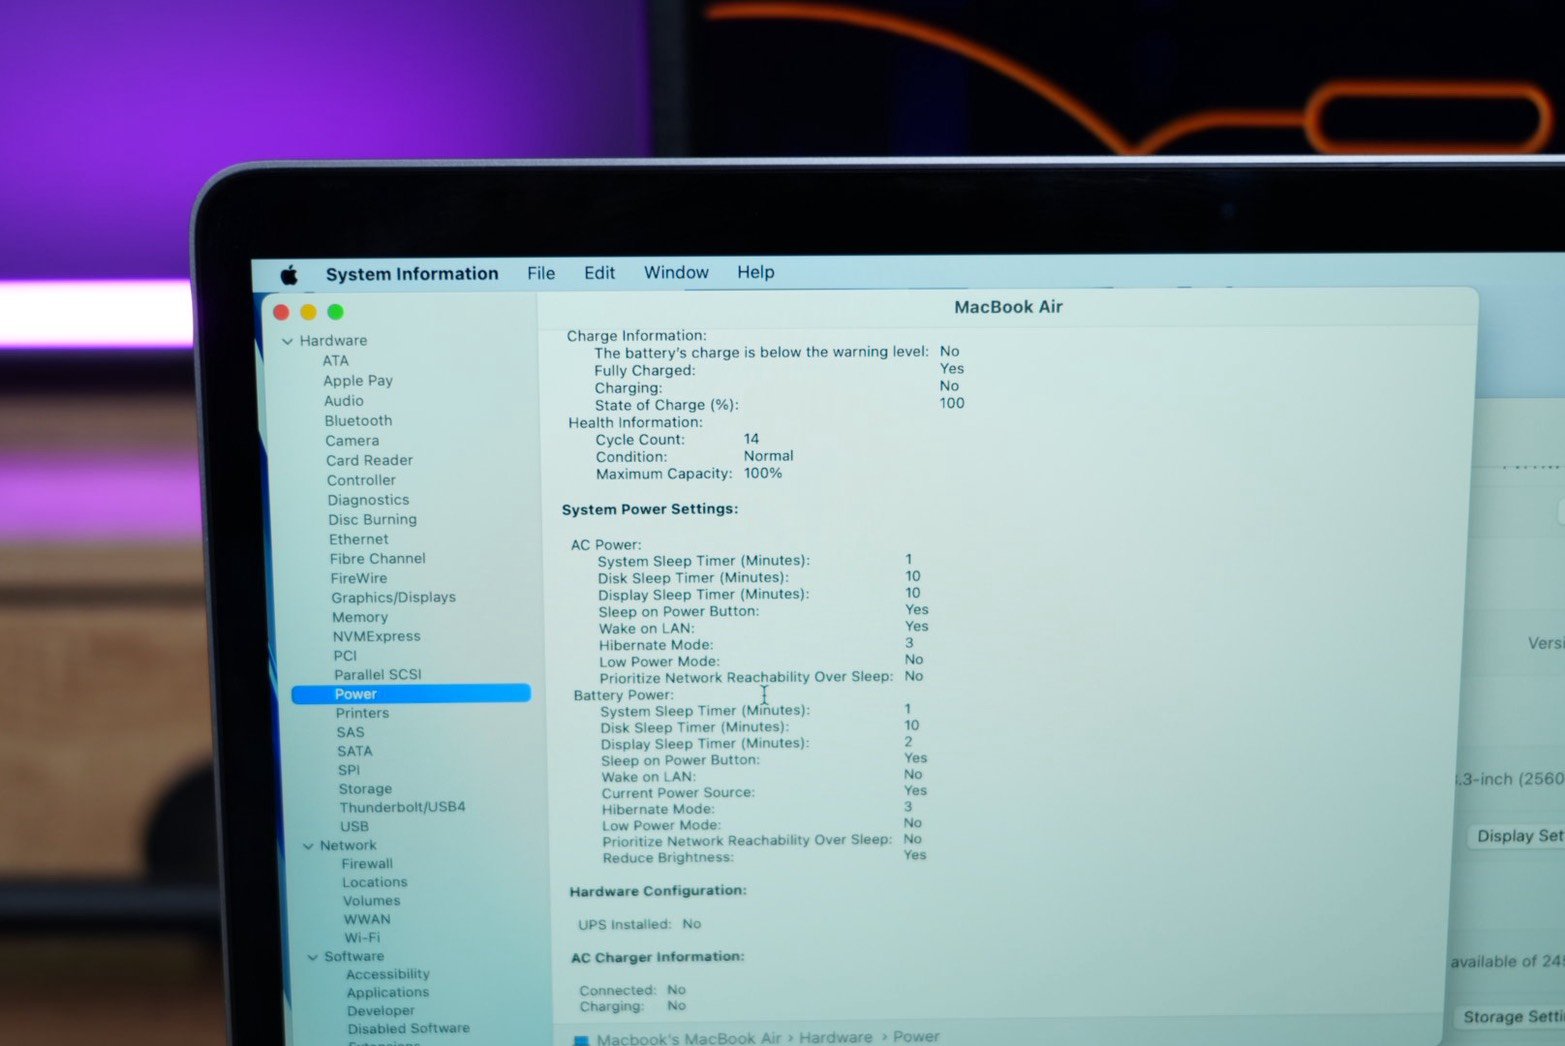Image resolution: width=1565 pixels, height=1046 pixels.
Task: Click the yellow minimize window button
Action: click(x=308, y=312)
